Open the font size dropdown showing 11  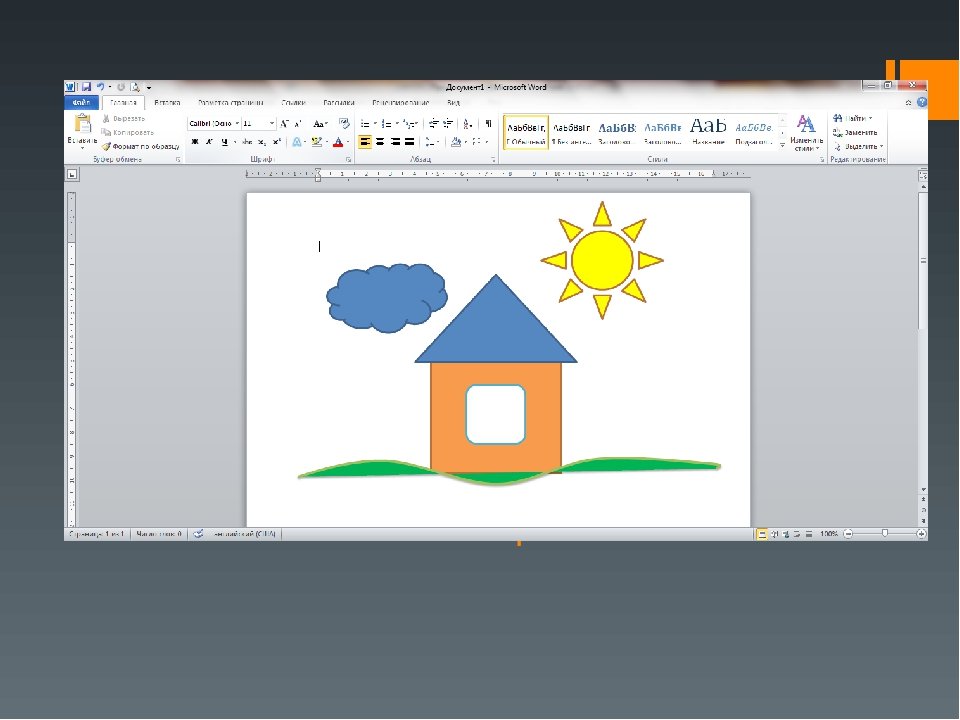pyautogui.click(x=259, y=123)
